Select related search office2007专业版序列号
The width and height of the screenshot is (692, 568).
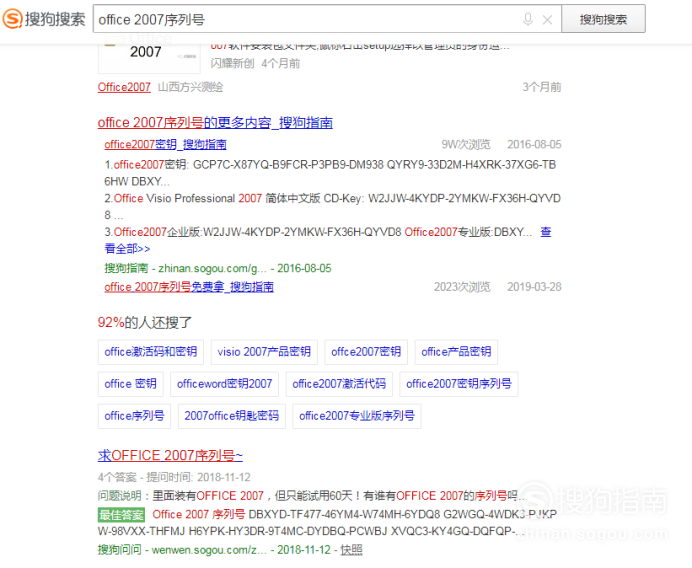pyautogui.click(x=357, y=416)
